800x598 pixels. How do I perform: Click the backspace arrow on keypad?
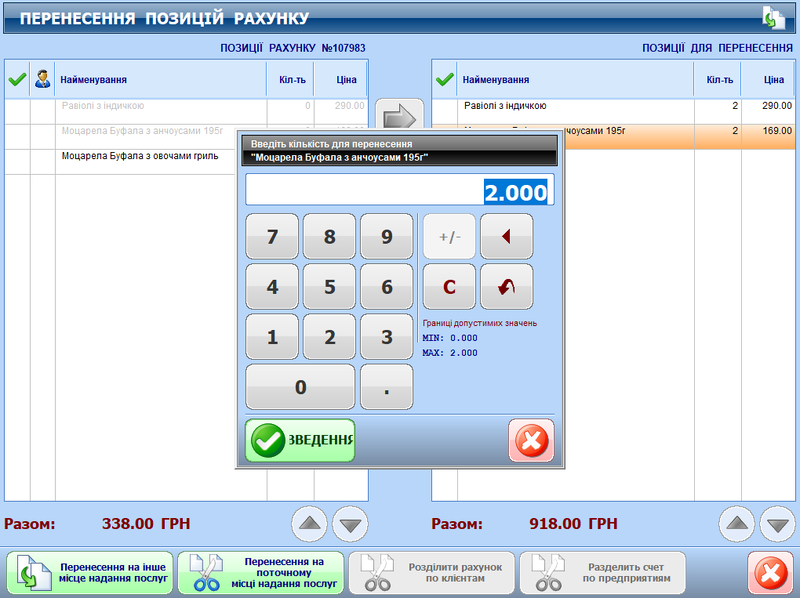pyautogui.click(x=506, y=237)
